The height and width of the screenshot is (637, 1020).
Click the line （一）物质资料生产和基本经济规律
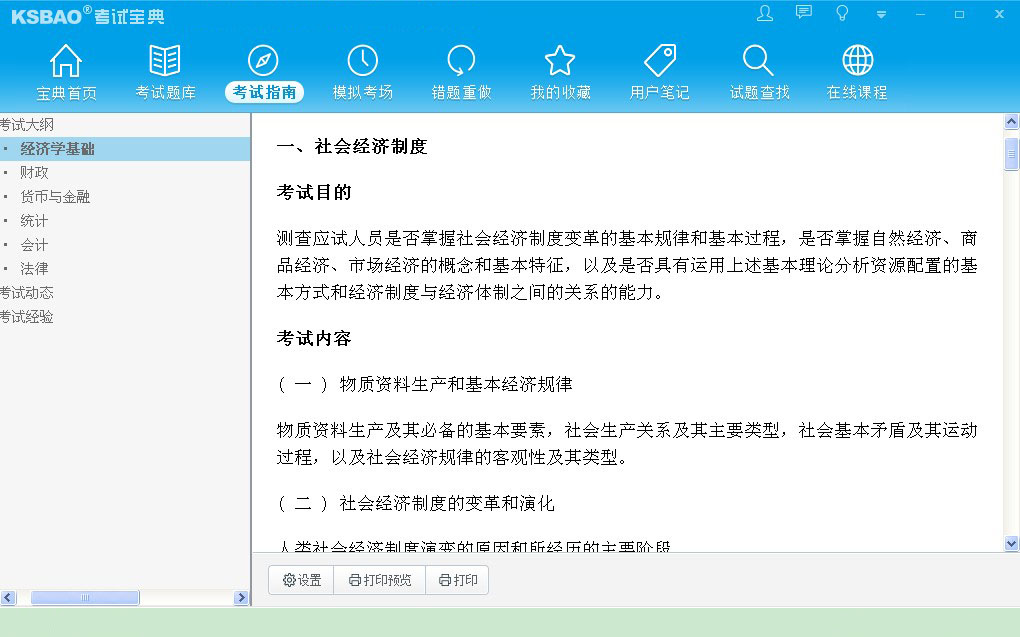[x=425, y=385]
